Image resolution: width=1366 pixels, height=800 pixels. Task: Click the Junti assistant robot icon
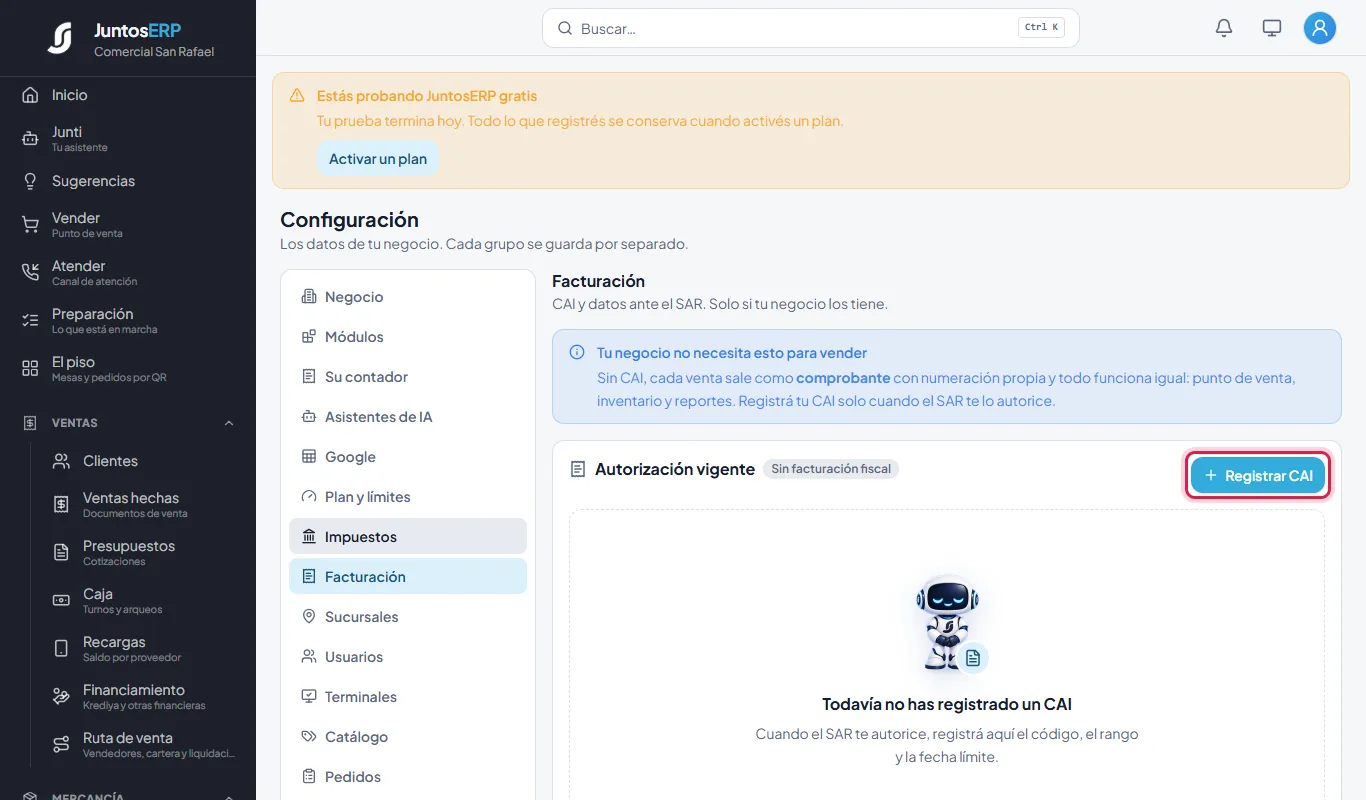30,139
